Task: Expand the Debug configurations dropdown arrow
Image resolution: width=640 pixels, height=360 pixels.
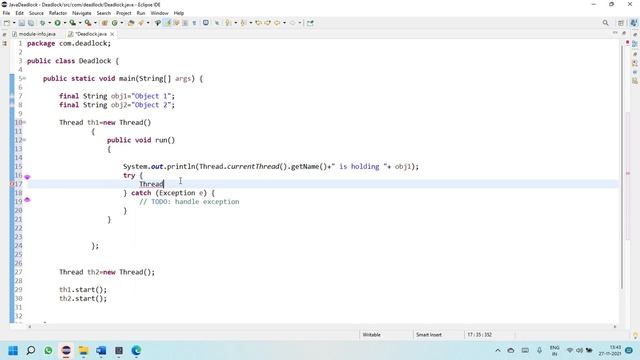Action: coord(49,23)
